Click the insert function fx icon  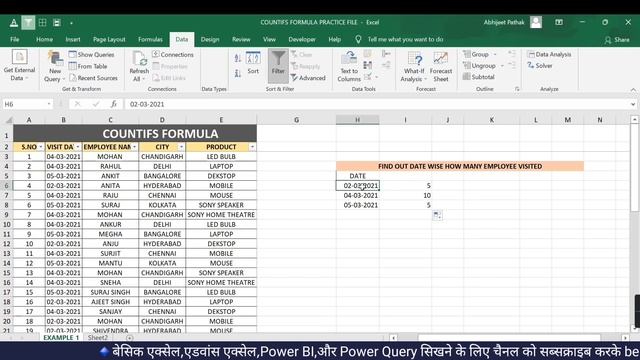(x=114, y=104)
